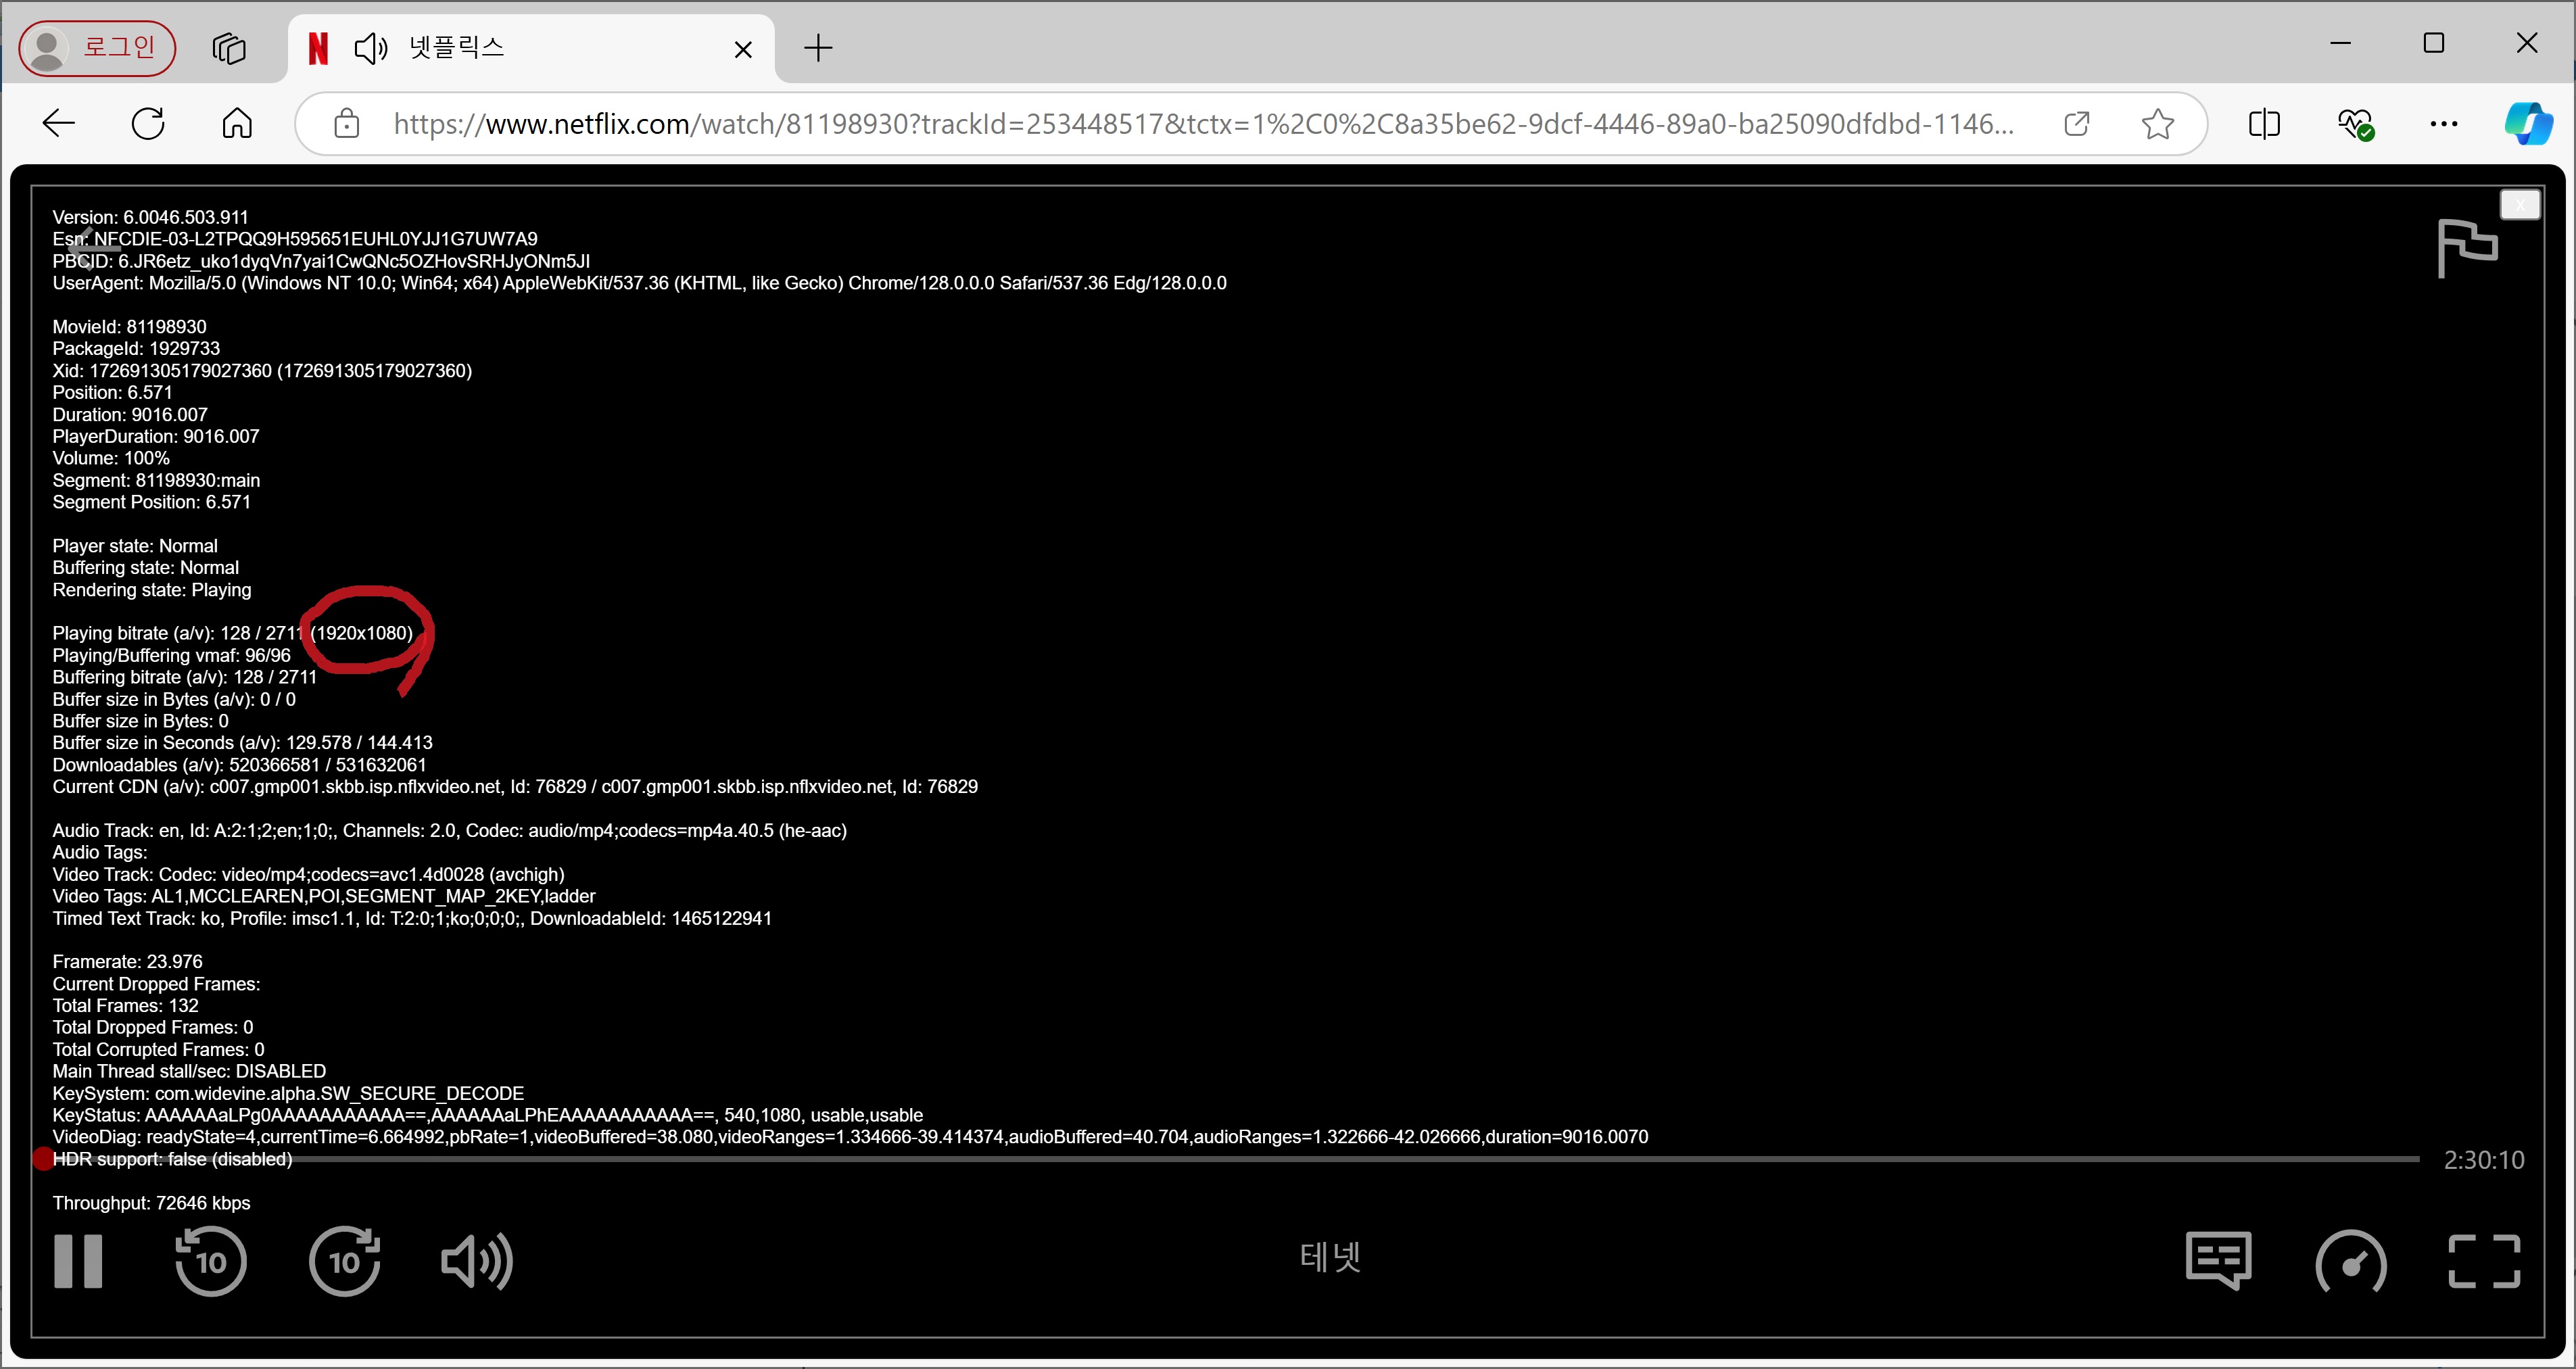Click the Player state: Normal line
This screenshot has width=2576, height=1369.
[x=135, y=546]
